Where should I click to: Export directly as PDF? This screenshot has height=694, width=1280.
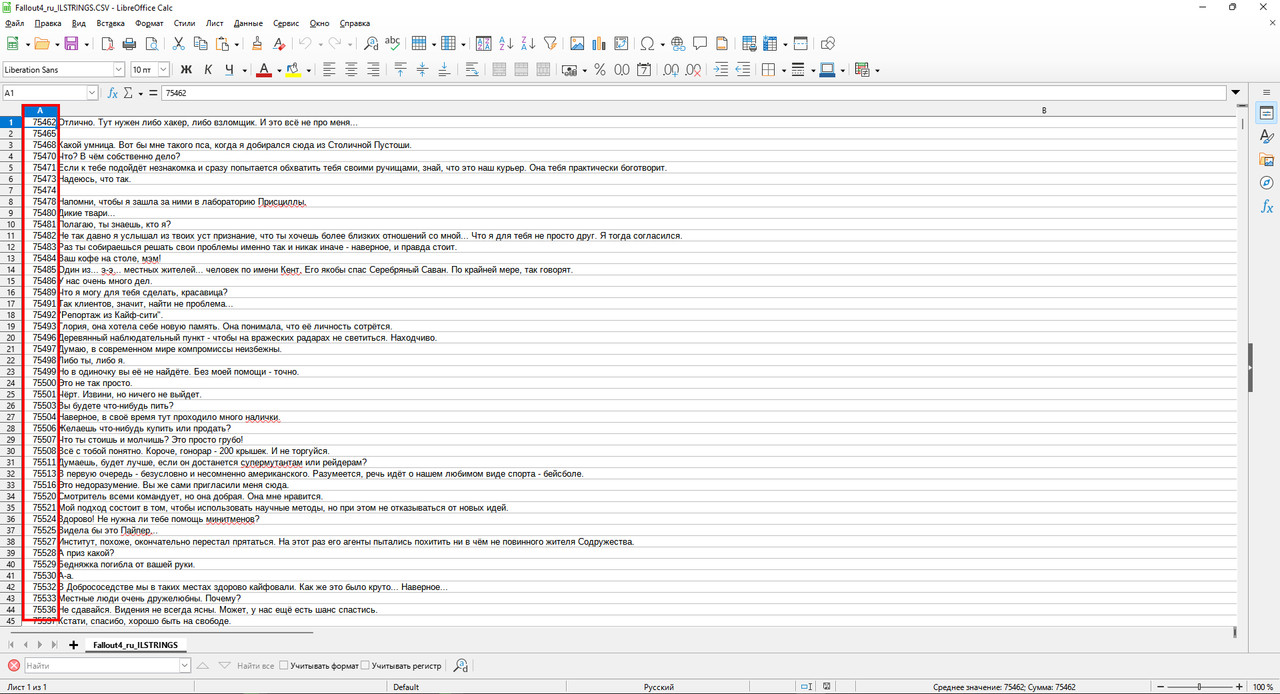tap(107, 44)
